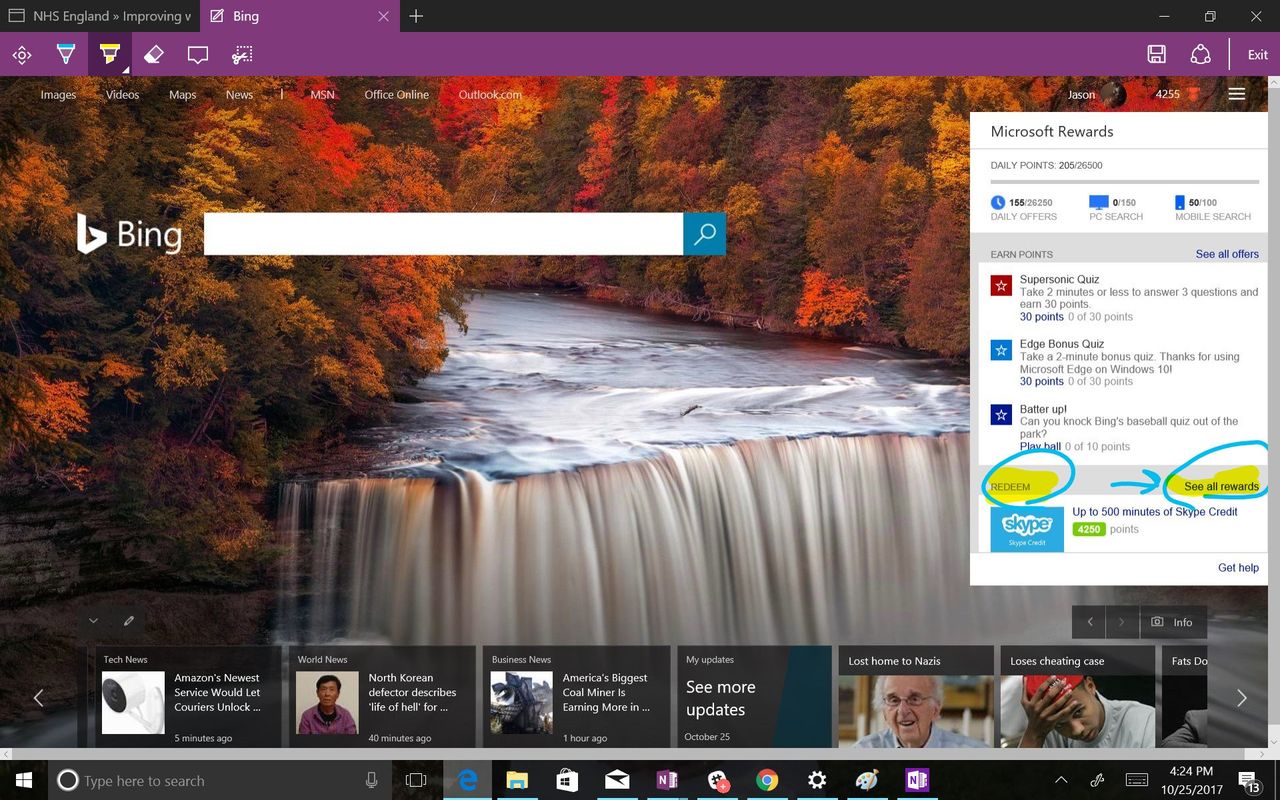The width and height of the screenshot is (1280, 800).
Task: Open the Mobile Search points item
Action: tap(1213, 208)
